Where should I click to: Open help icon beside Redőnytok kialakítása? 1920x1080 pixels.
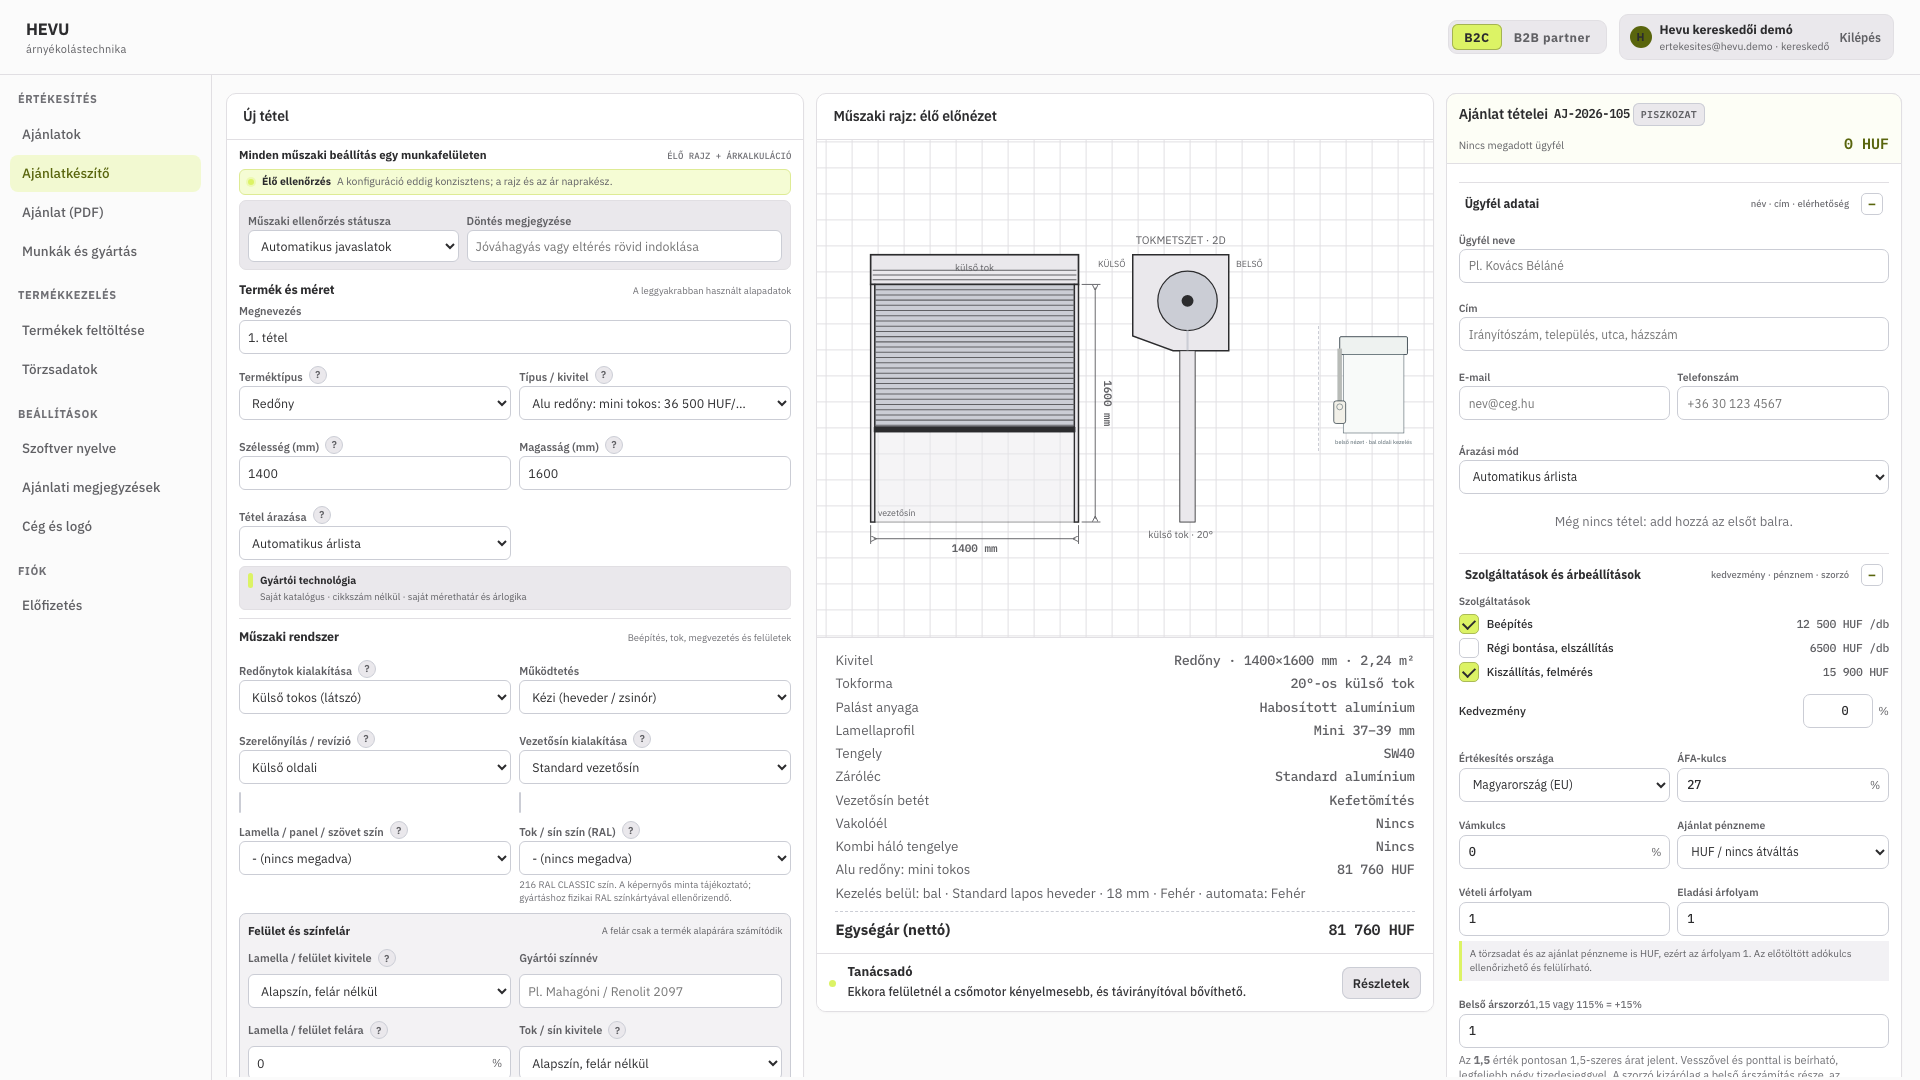click(x=367, y=669)
